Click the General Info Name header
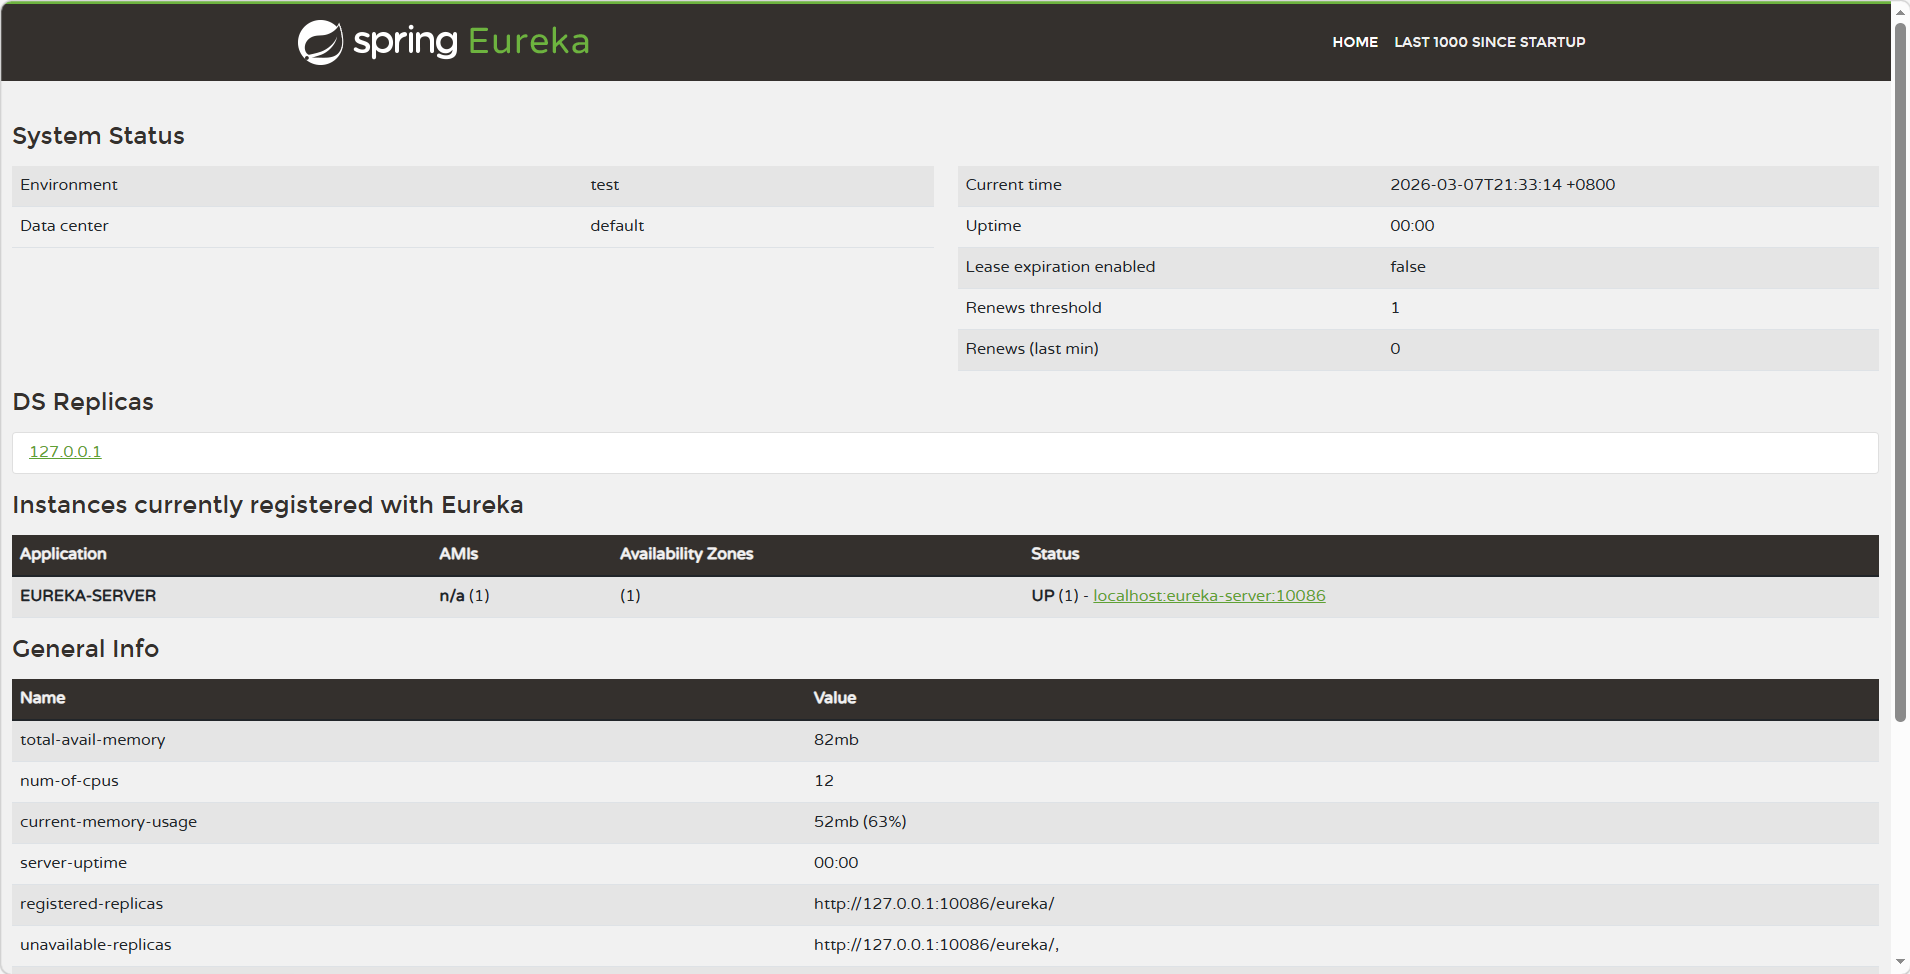The width and height of the screenshot is (1910, 974). 42,698
